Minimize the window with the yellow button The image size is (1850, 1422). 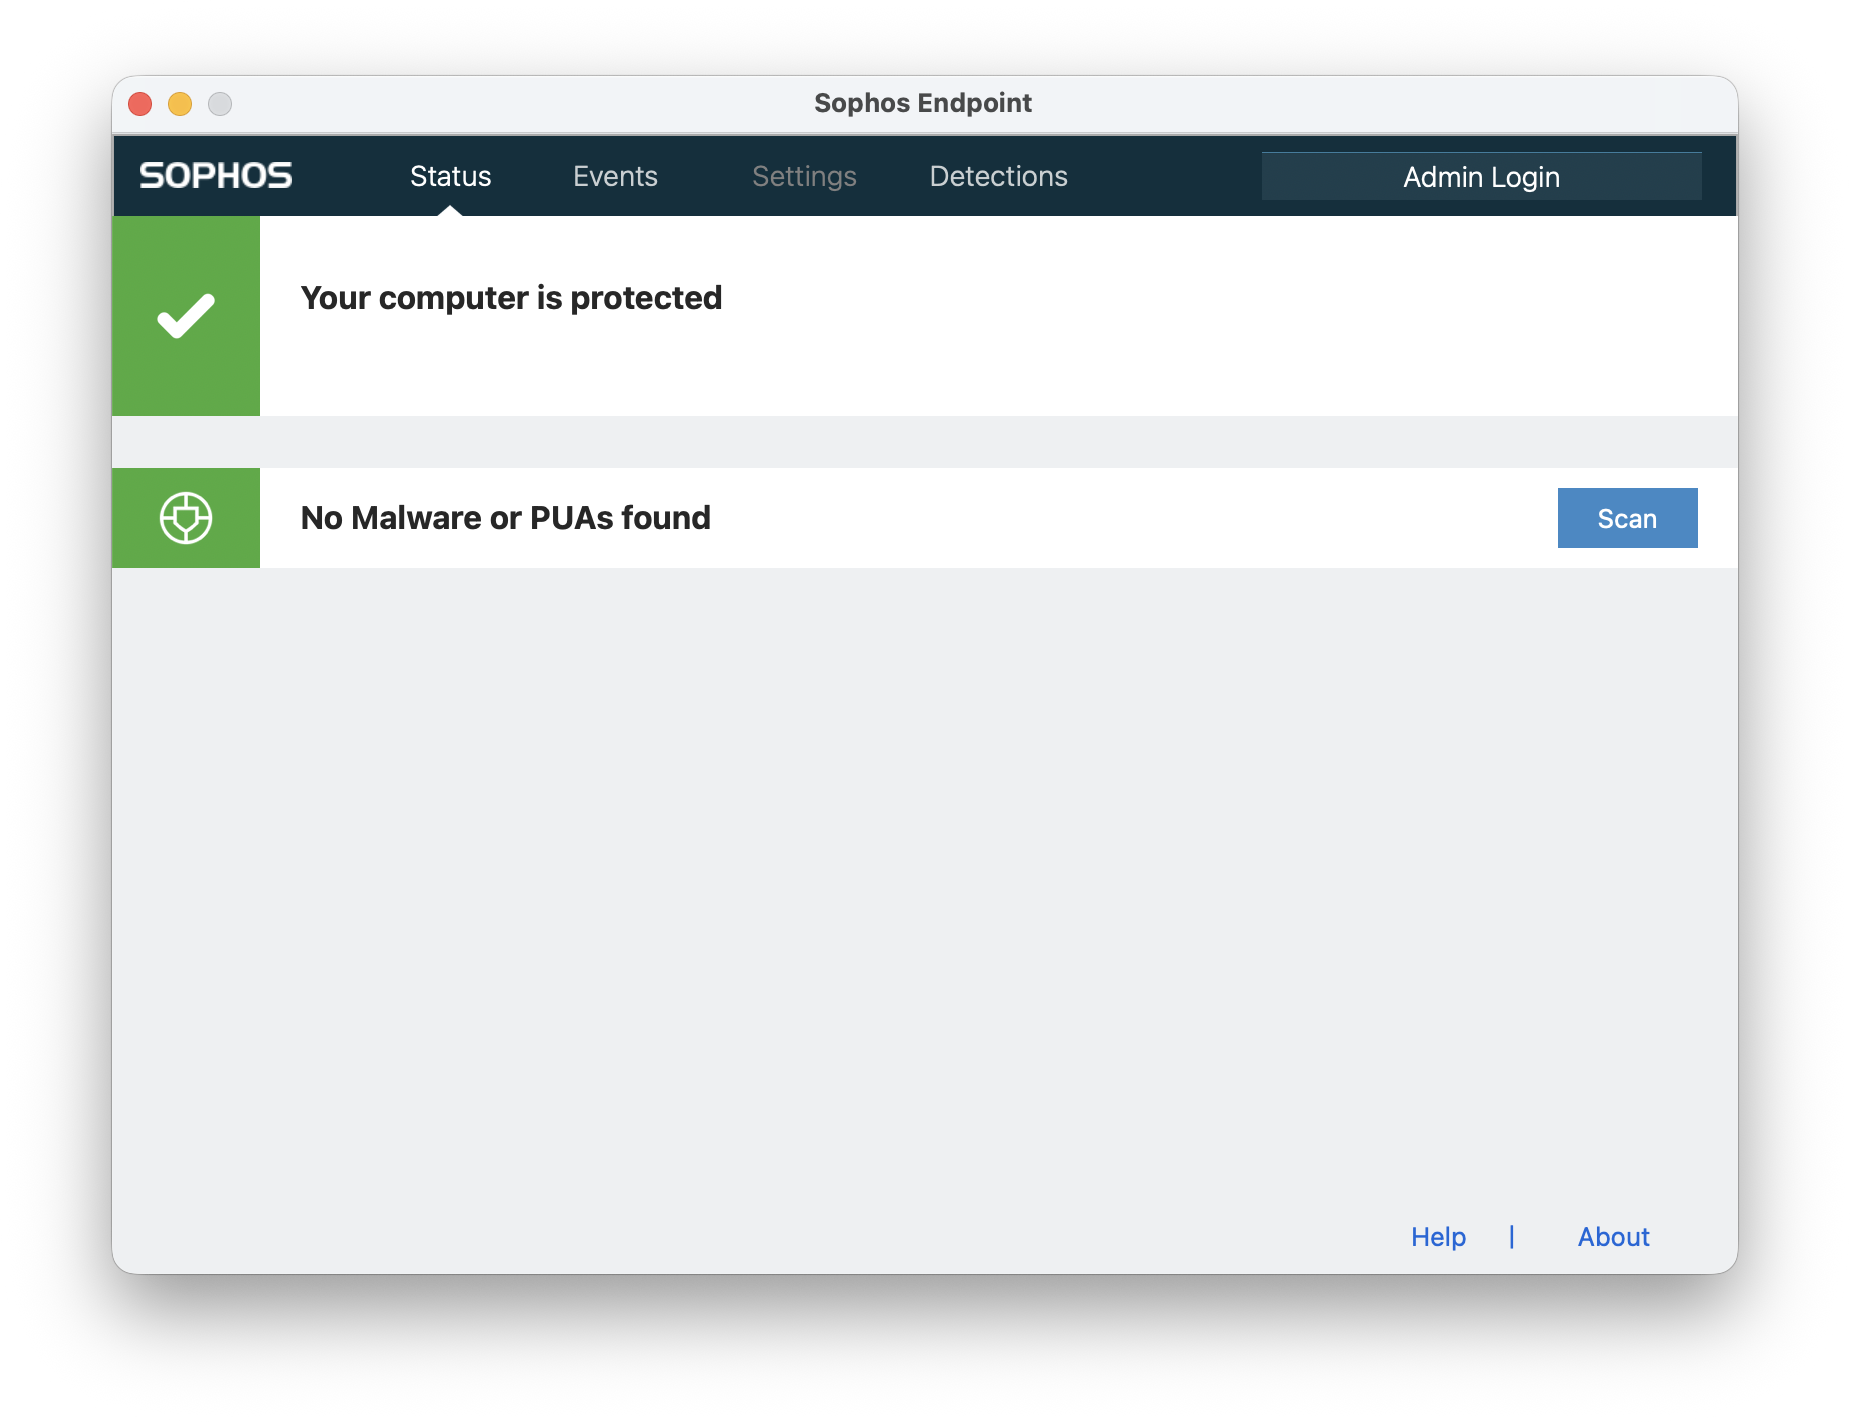click(x=180, y=104)
